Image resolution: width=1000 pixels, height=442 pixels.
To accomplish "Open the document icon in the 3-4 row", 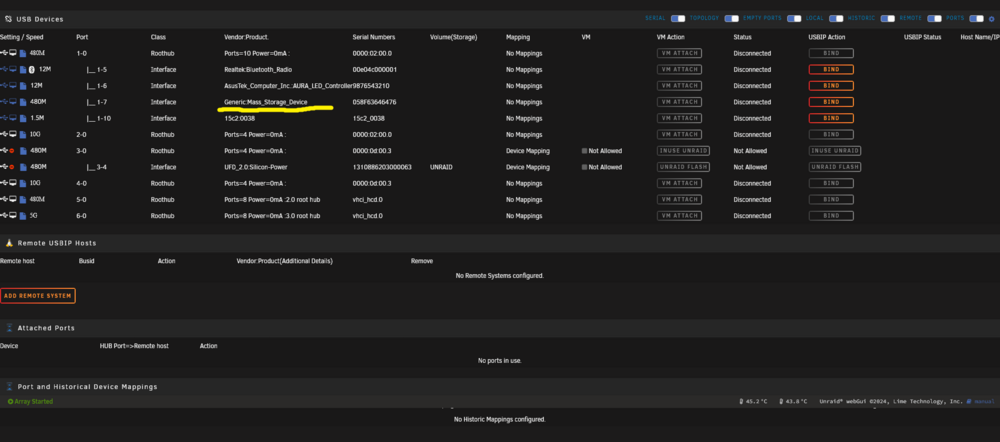I will (x=23, y=167).
